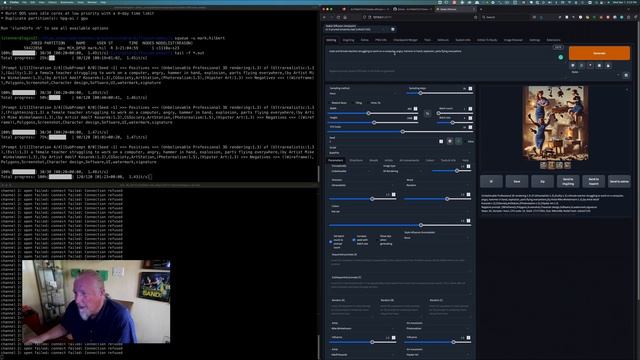The image size is (640, 360).
Task: Randomize seed with the dice icon
Action: 450,141
